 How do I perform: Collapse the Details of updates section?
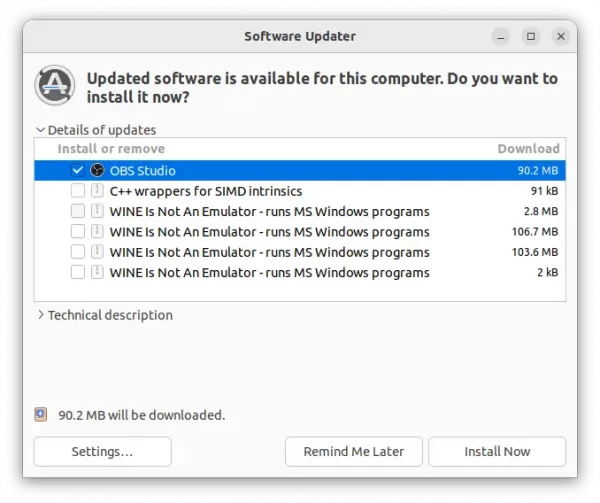41,130
